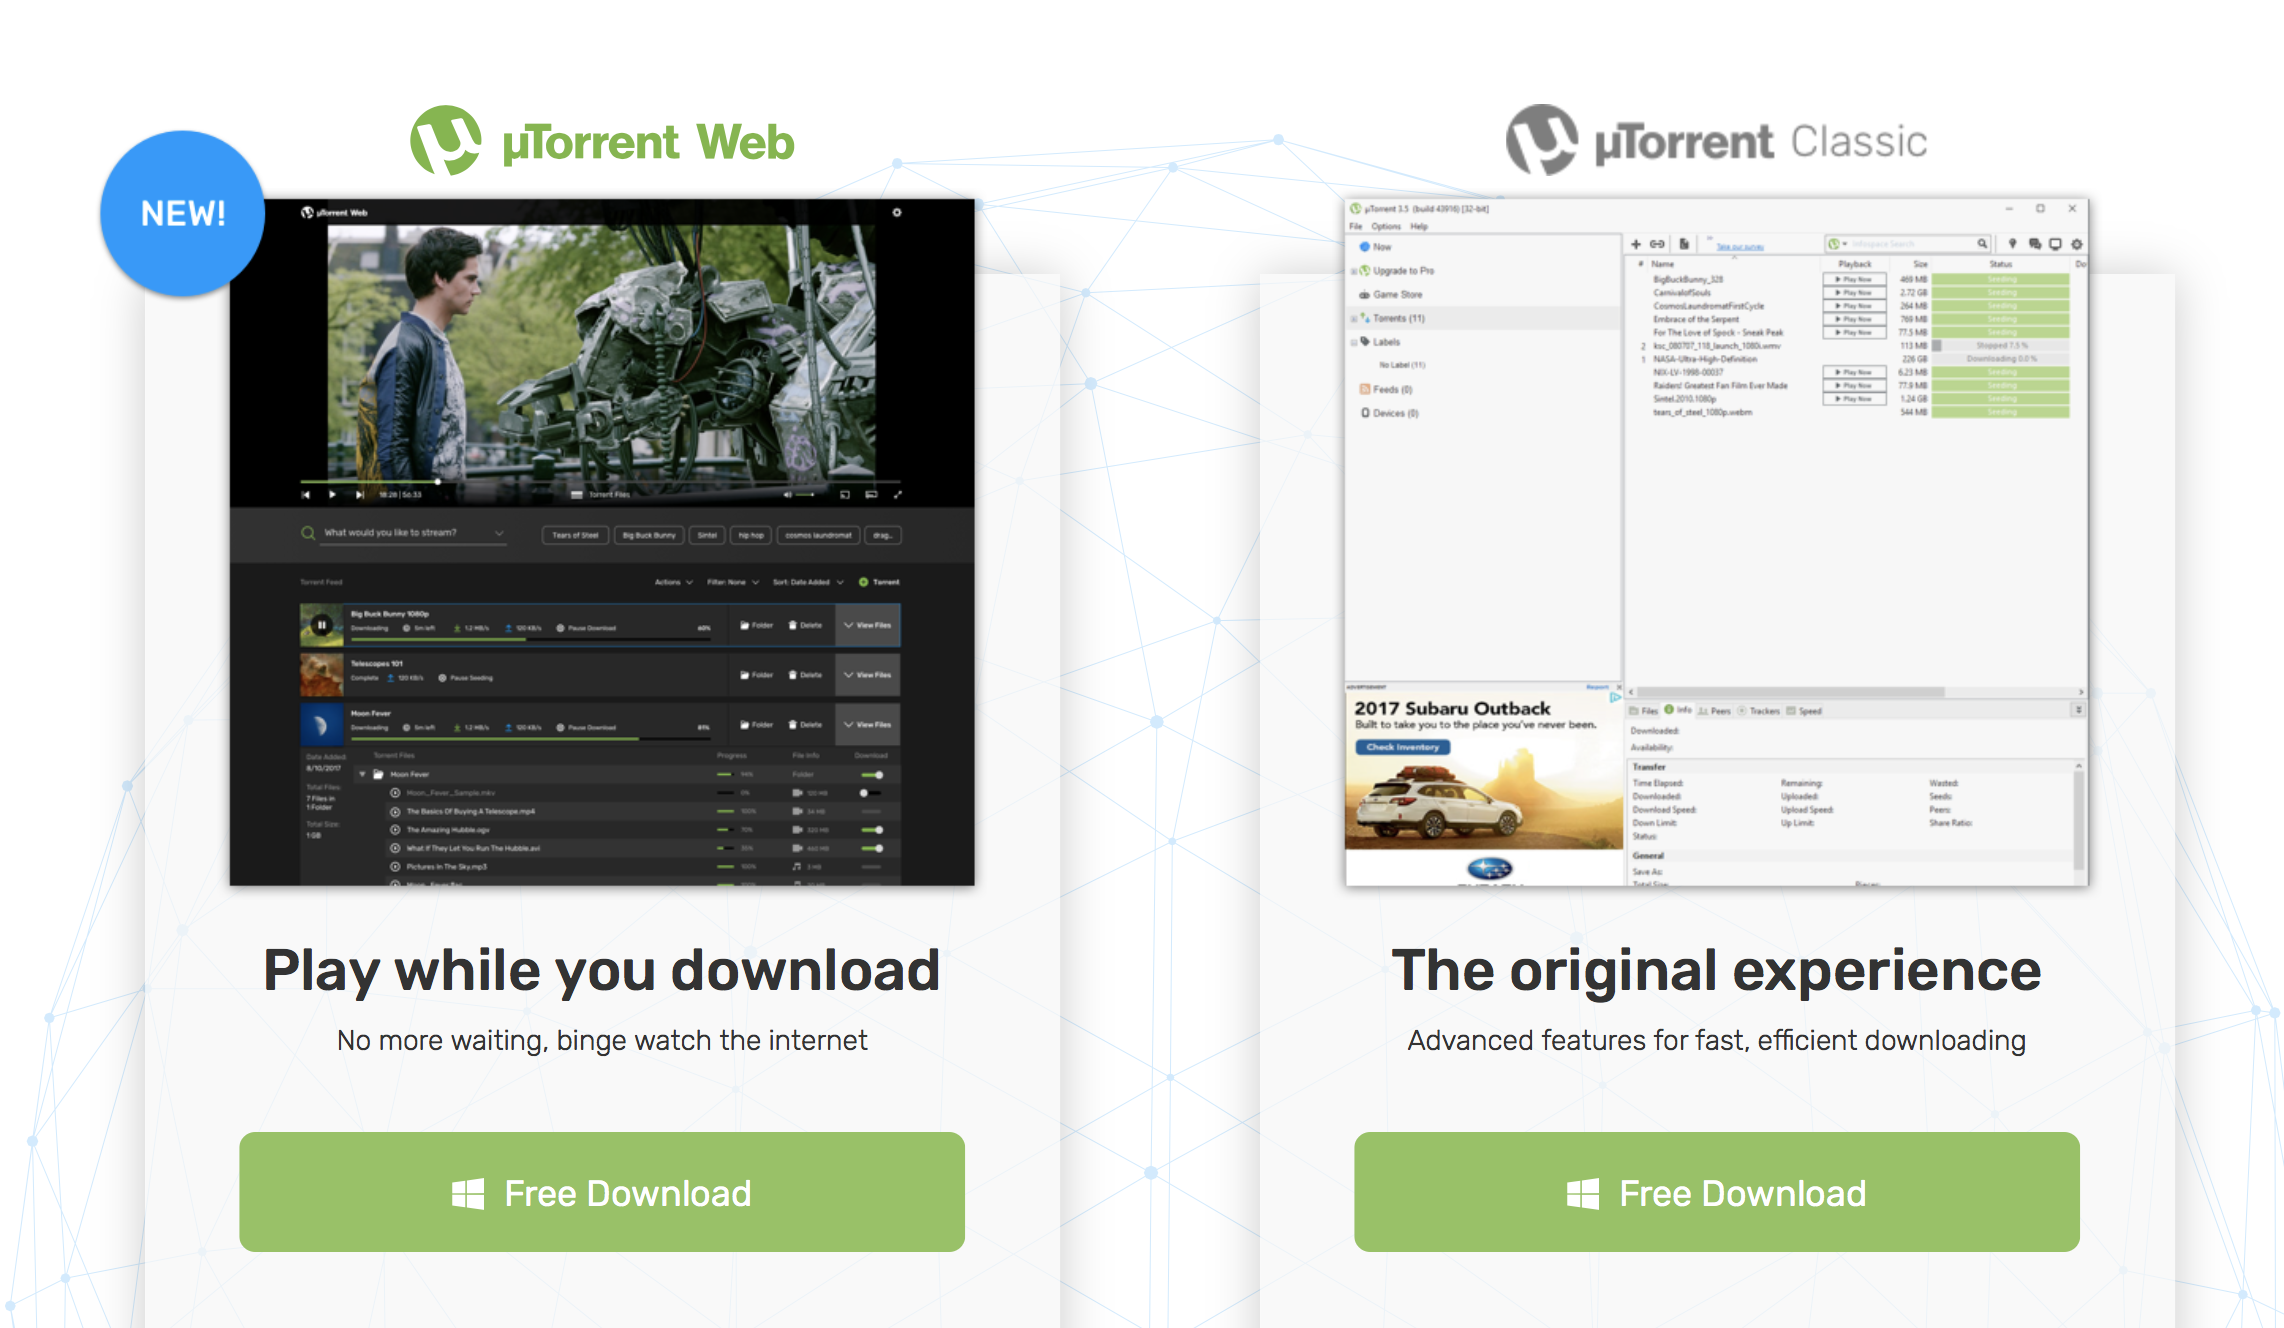Select Feeds (0) in Classic sidebar

[x=1386, y=389]
